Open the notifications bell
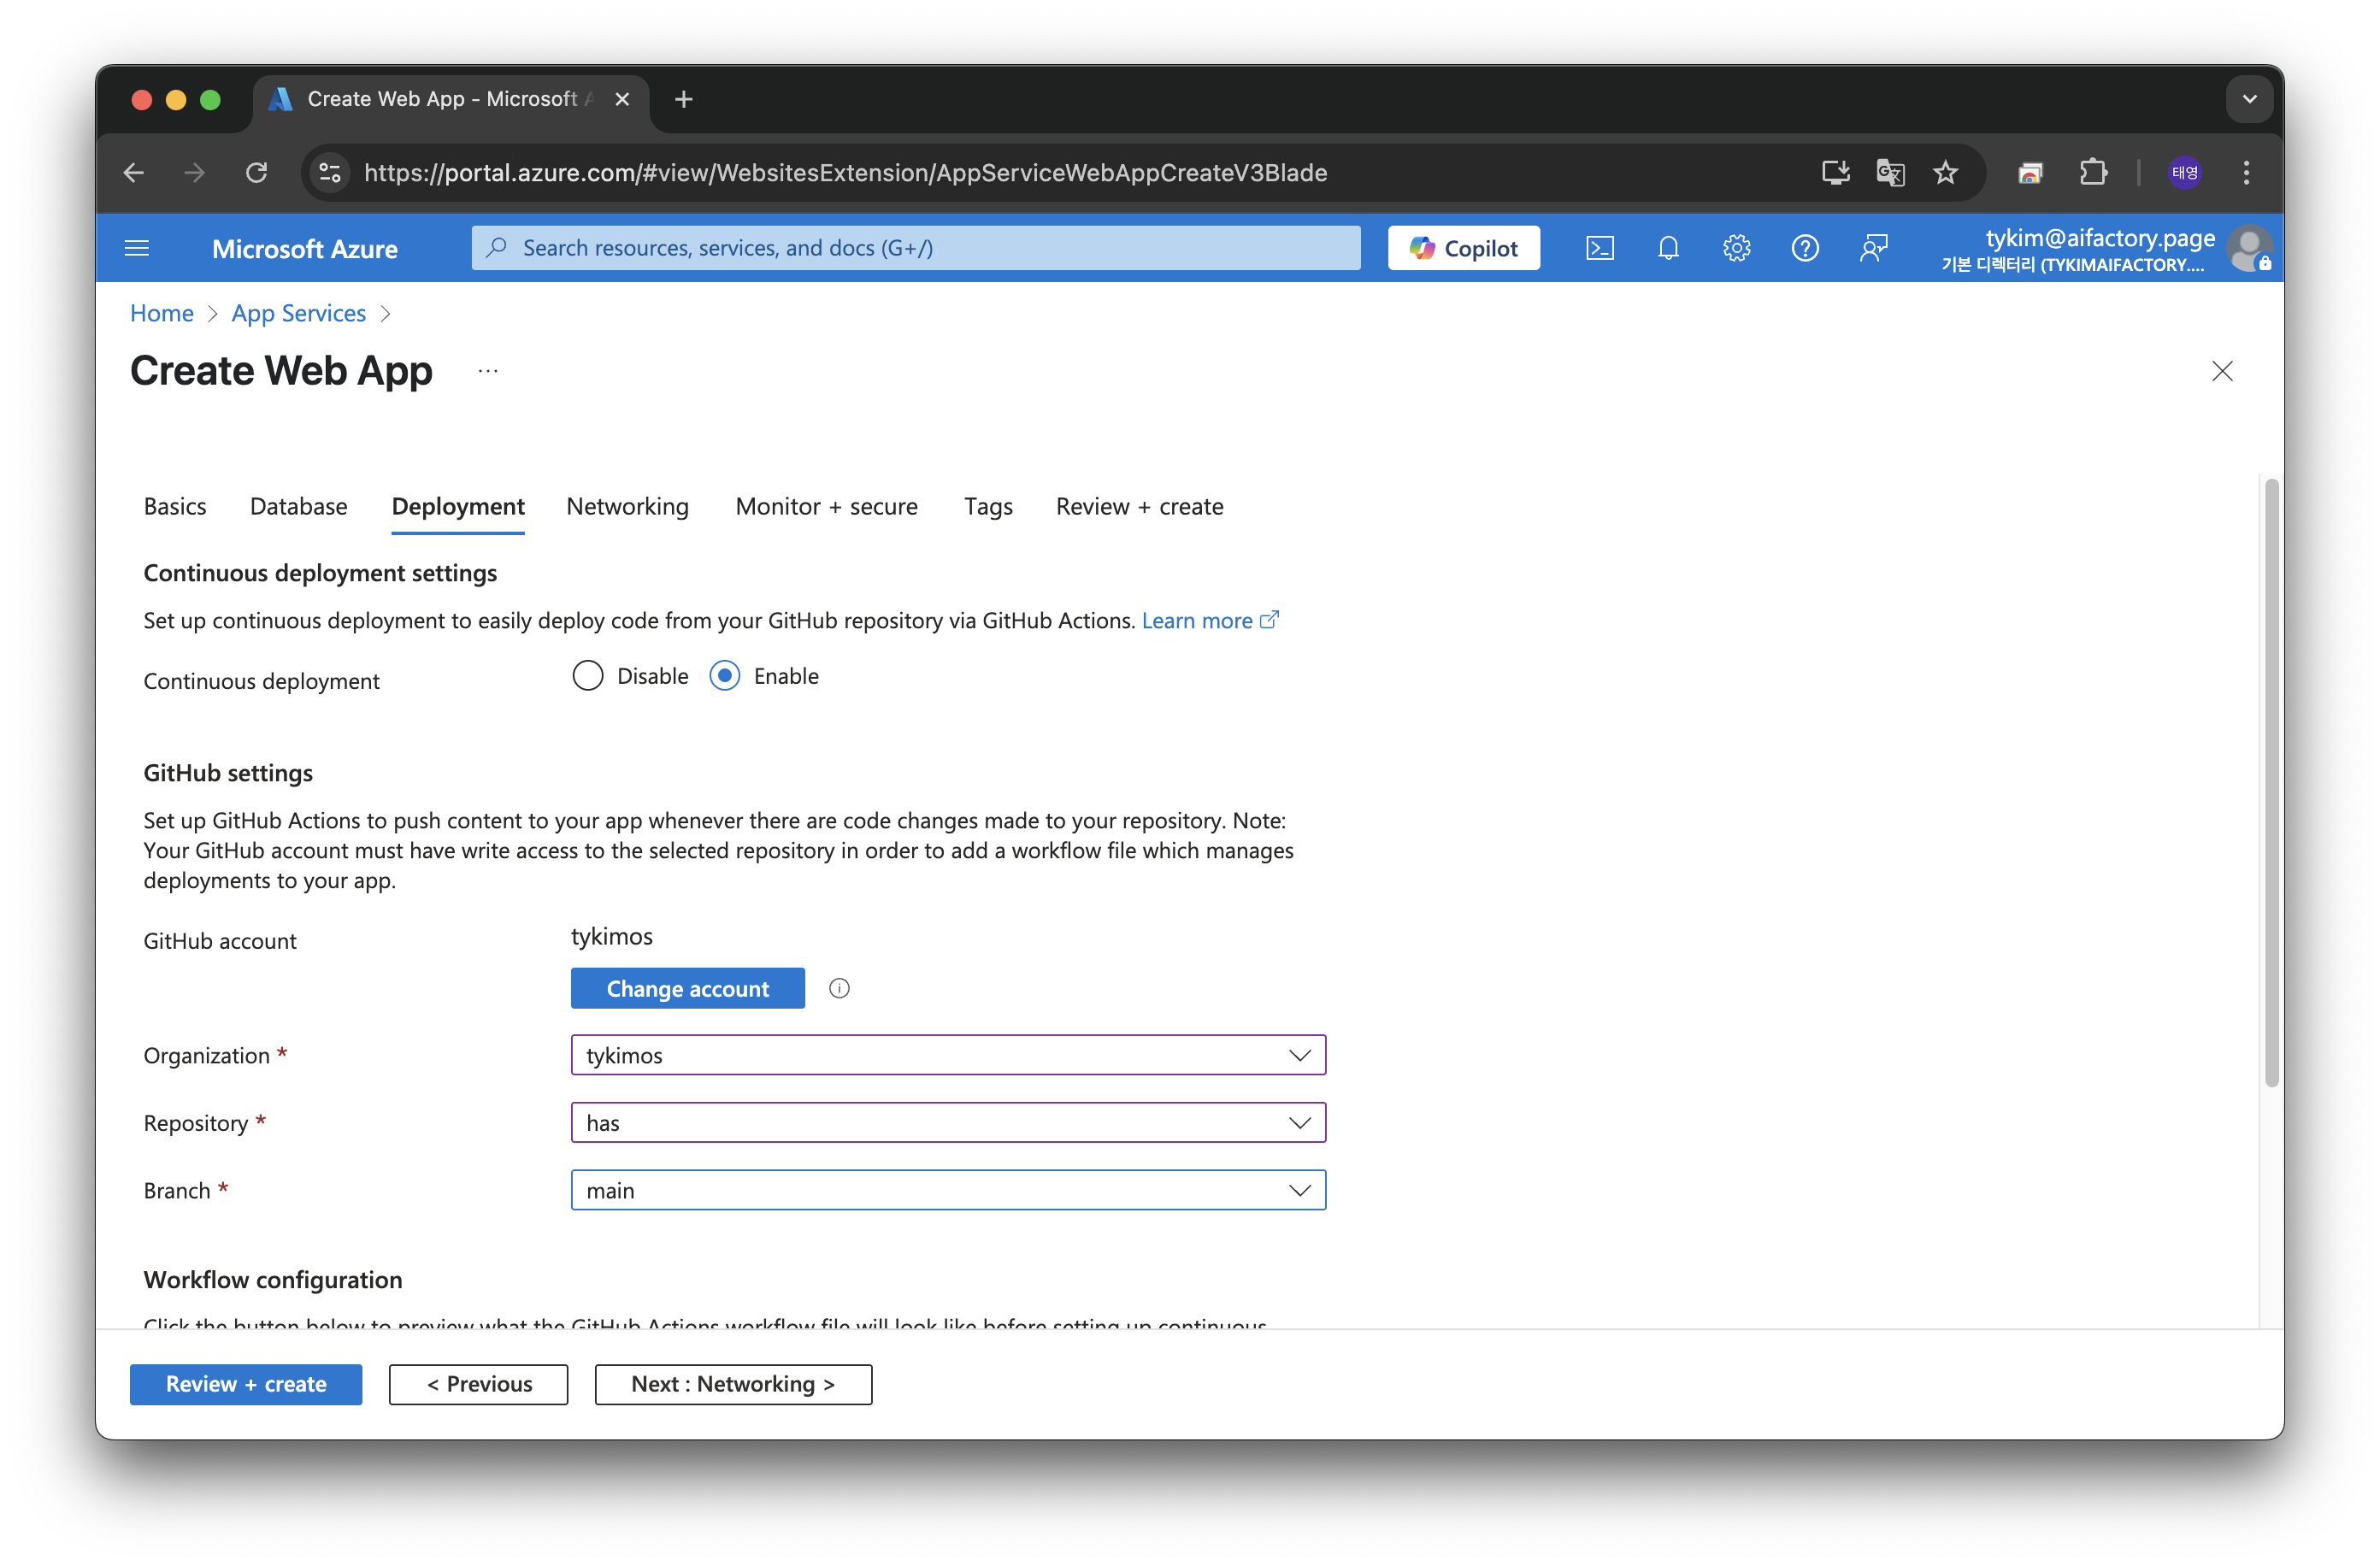The image size is (2380, 1566). click(x=1668, y=248)
